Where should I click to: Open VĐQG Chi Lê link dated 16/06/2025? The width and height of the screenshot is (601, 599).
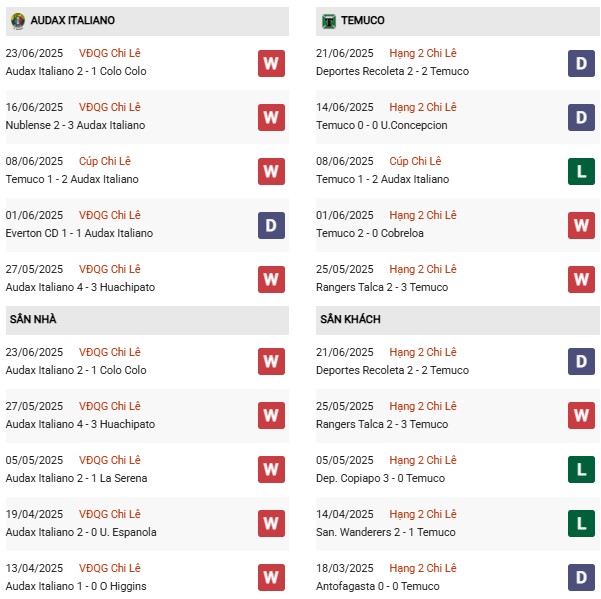click(x=110, y=107)
